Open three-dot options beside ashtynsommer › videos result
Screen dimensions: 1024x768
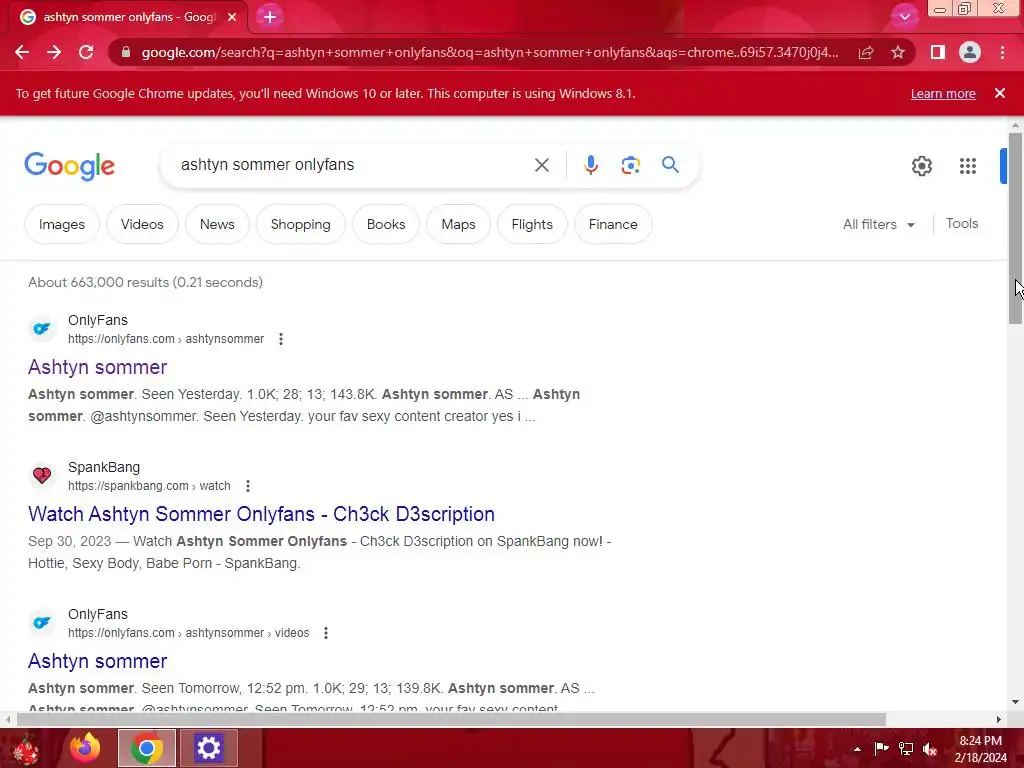325,633
